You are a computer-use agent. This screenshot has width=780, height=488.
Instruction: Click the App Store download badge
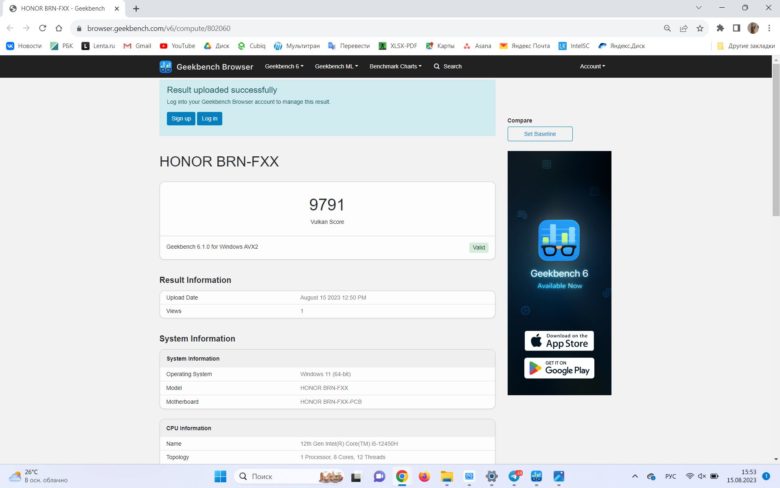[x=559, y=341]
